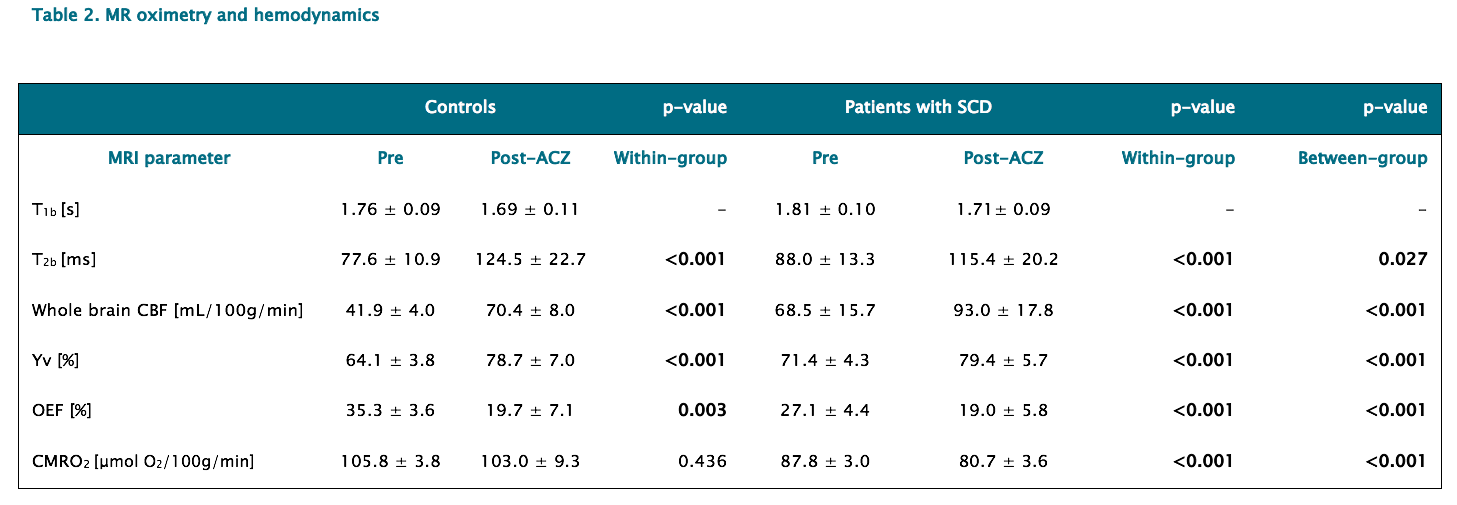Click the 0.027 between-group p-value

[x=1402, y=259]
